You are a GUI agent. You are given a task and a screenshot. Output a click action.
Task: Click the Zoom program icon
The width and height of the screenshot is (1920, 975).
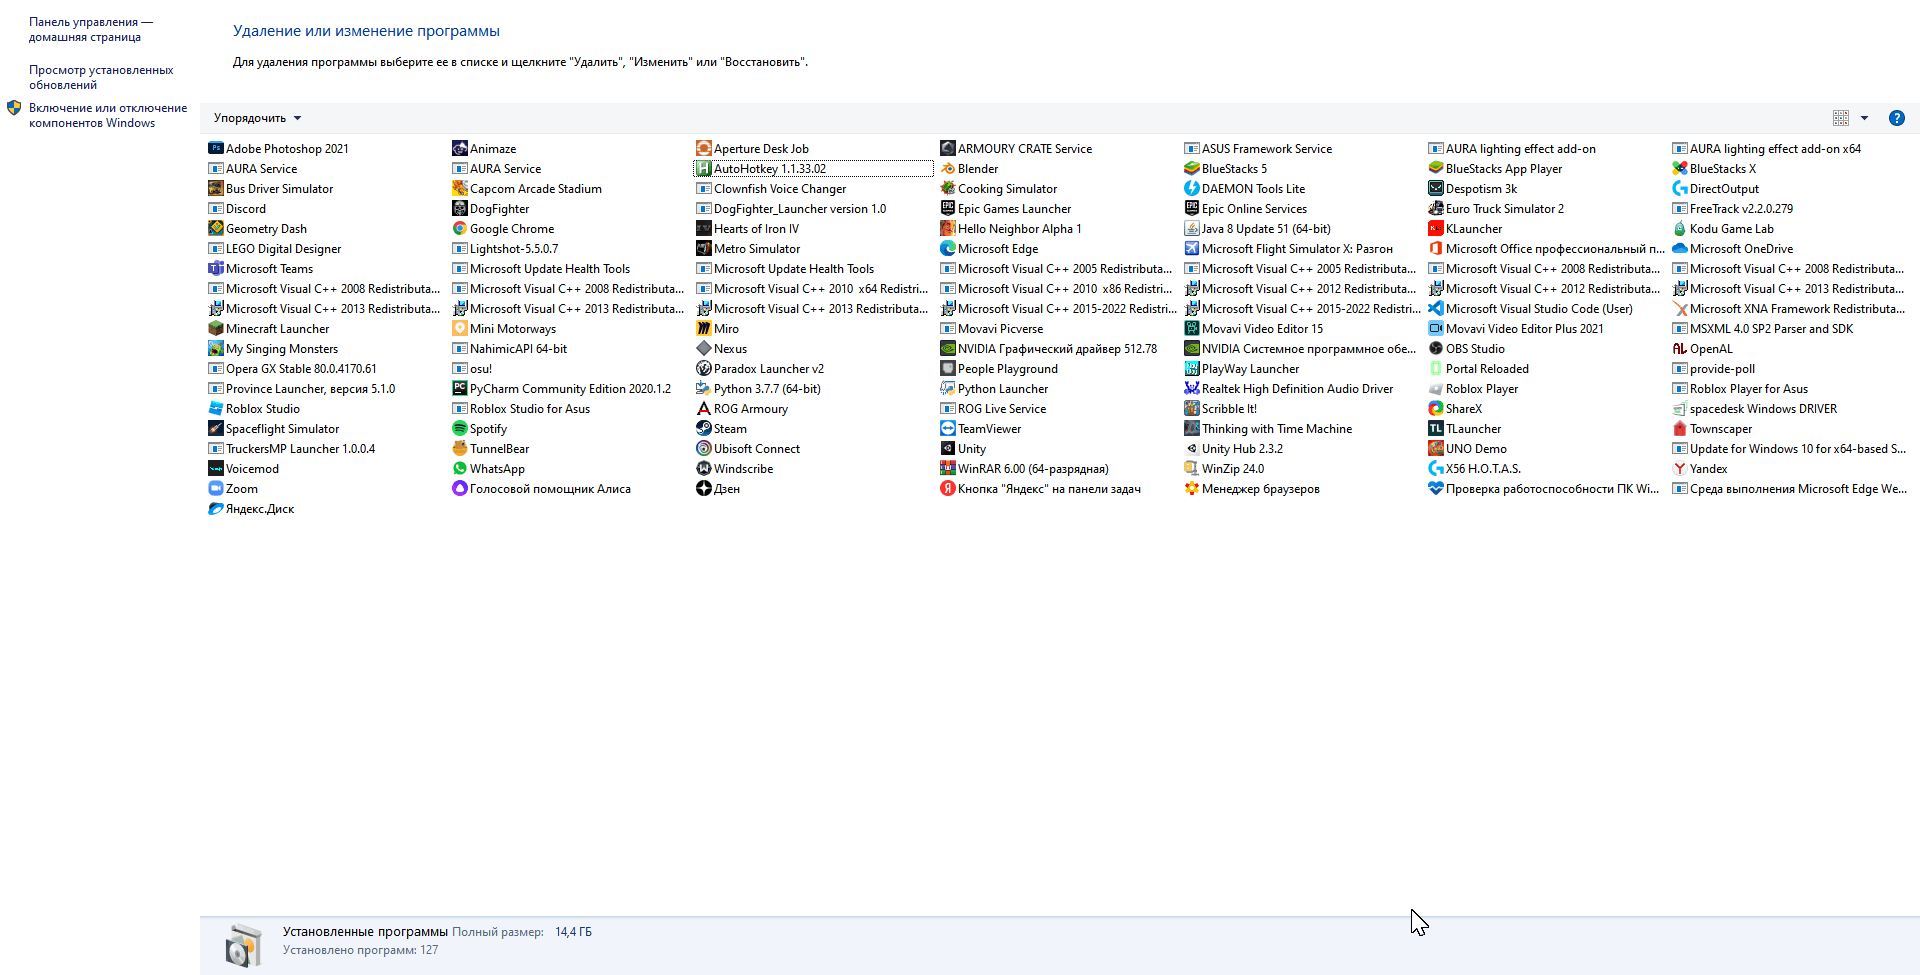pos(215,488)
